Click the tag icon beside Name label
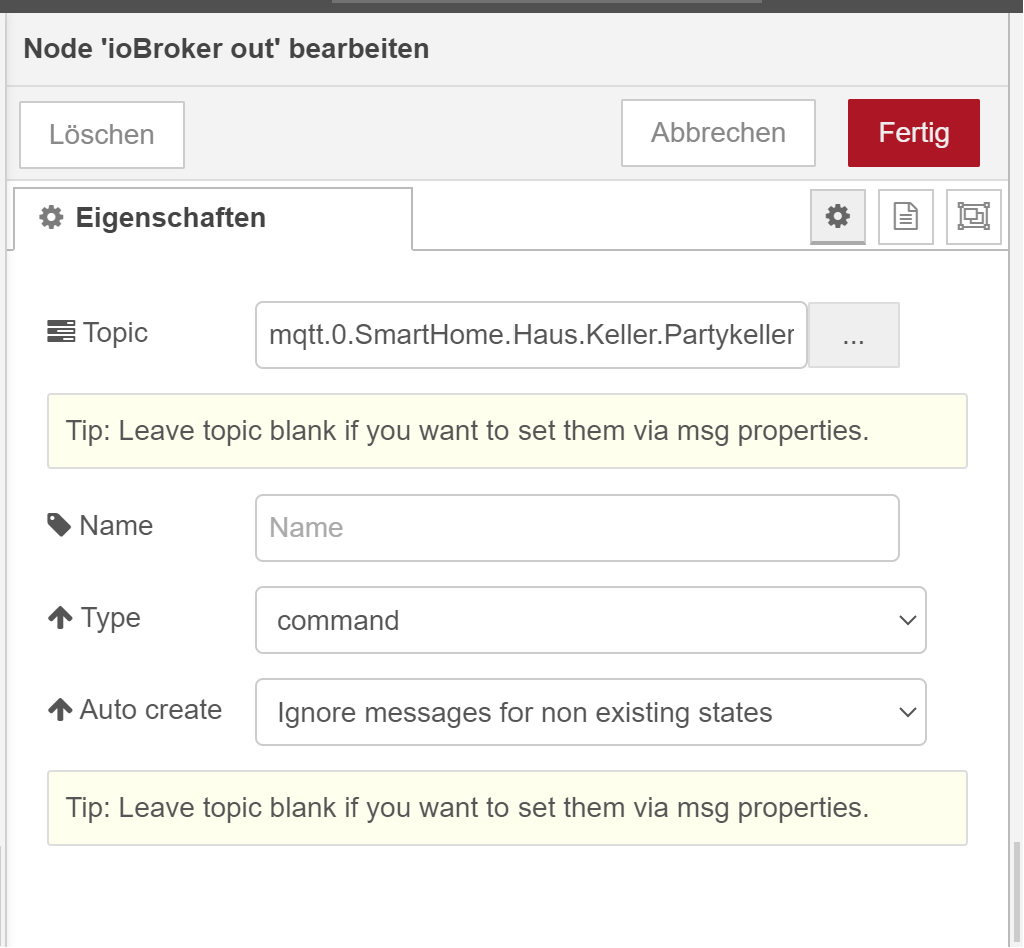This screenshot has width=1024, height=948. click(60, 526)
